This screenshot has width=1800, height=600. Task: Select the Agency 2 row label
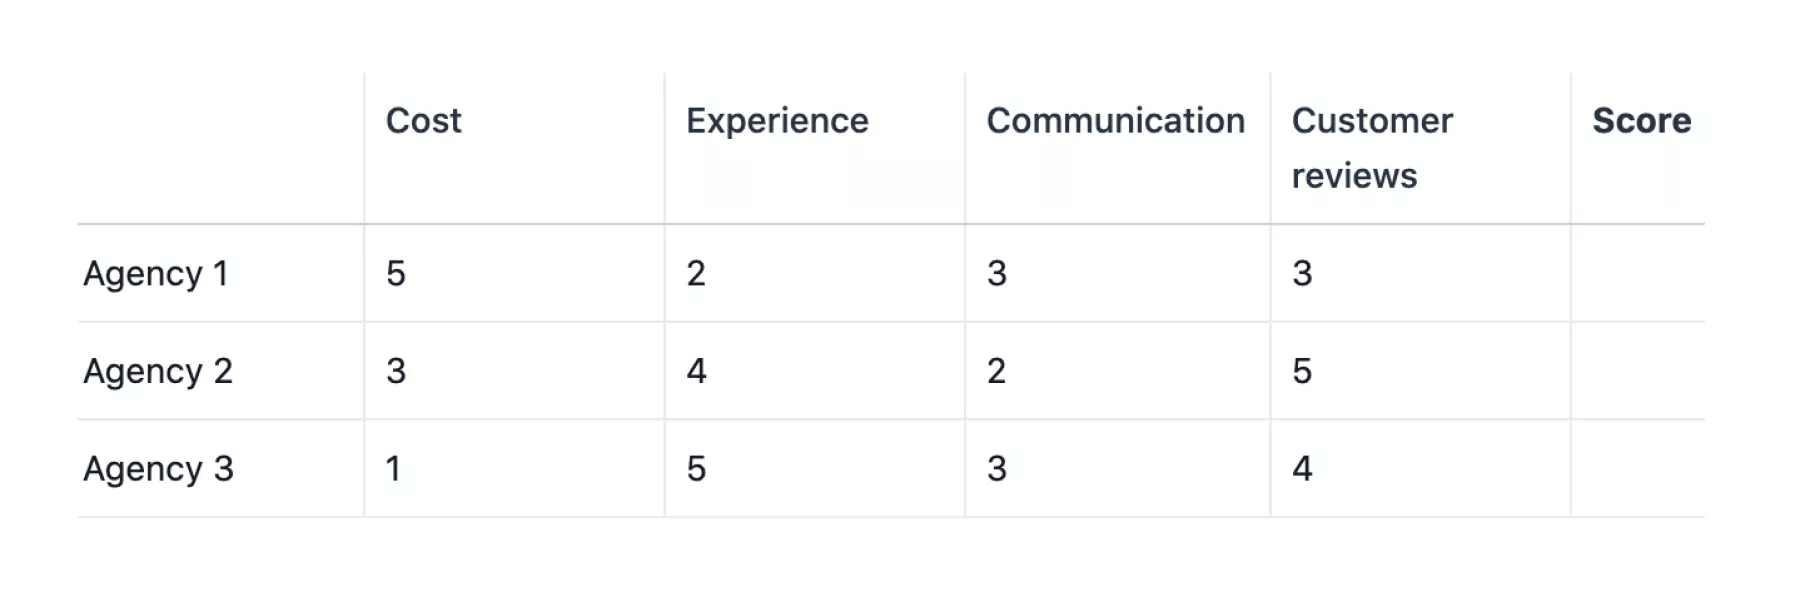tap(158, 371)
